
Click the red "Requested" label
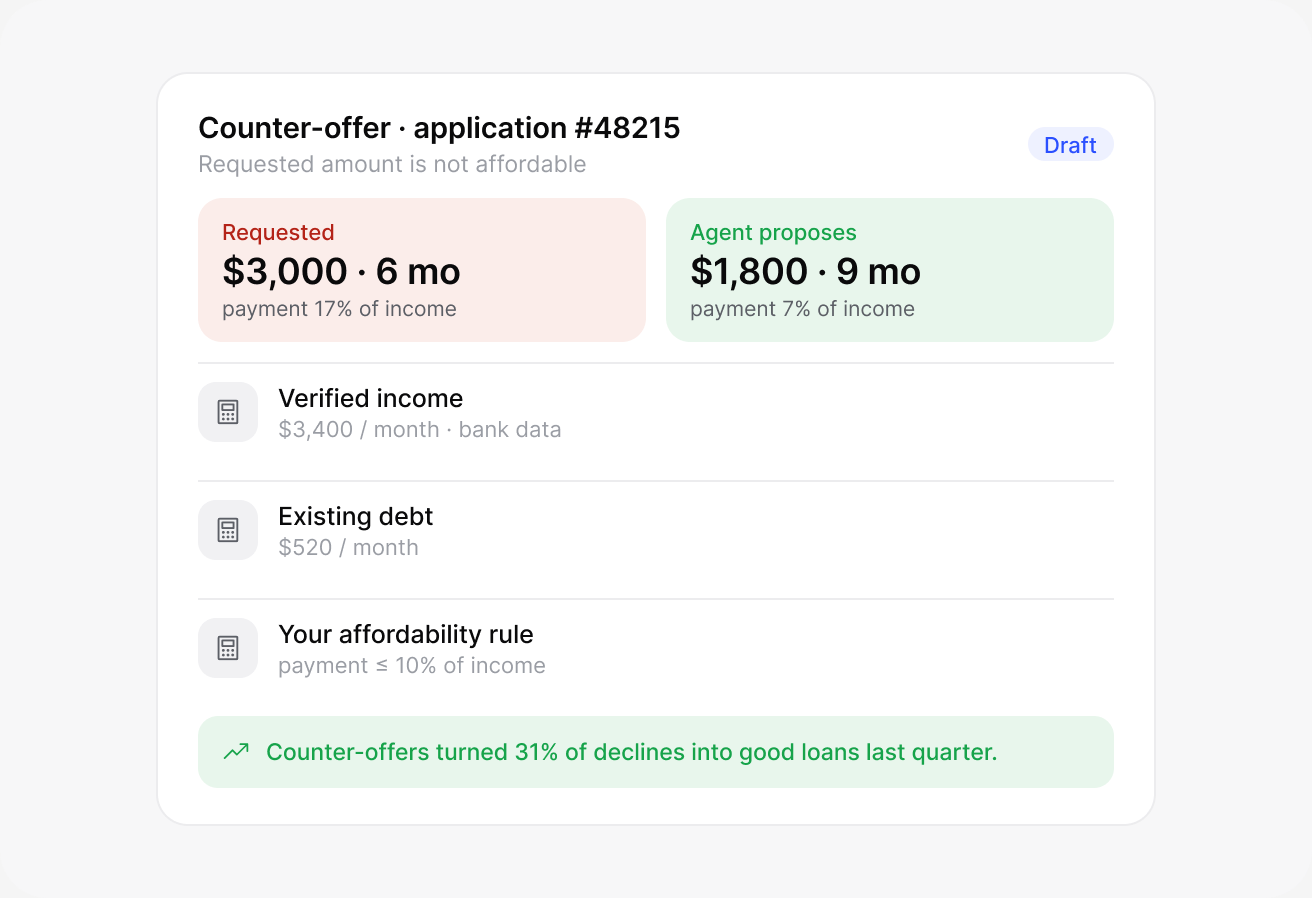click(x=278, y=233)
